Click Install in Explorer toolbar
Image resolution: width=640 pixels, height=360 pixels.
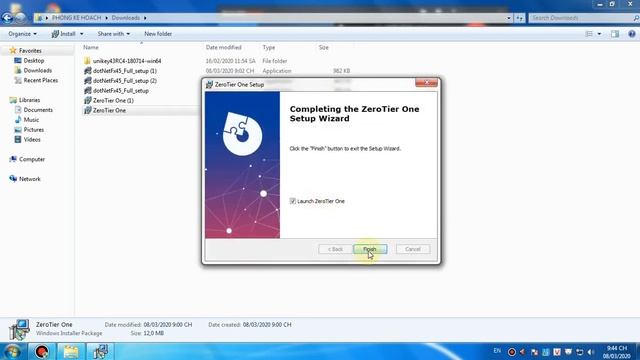coord(64,34)
